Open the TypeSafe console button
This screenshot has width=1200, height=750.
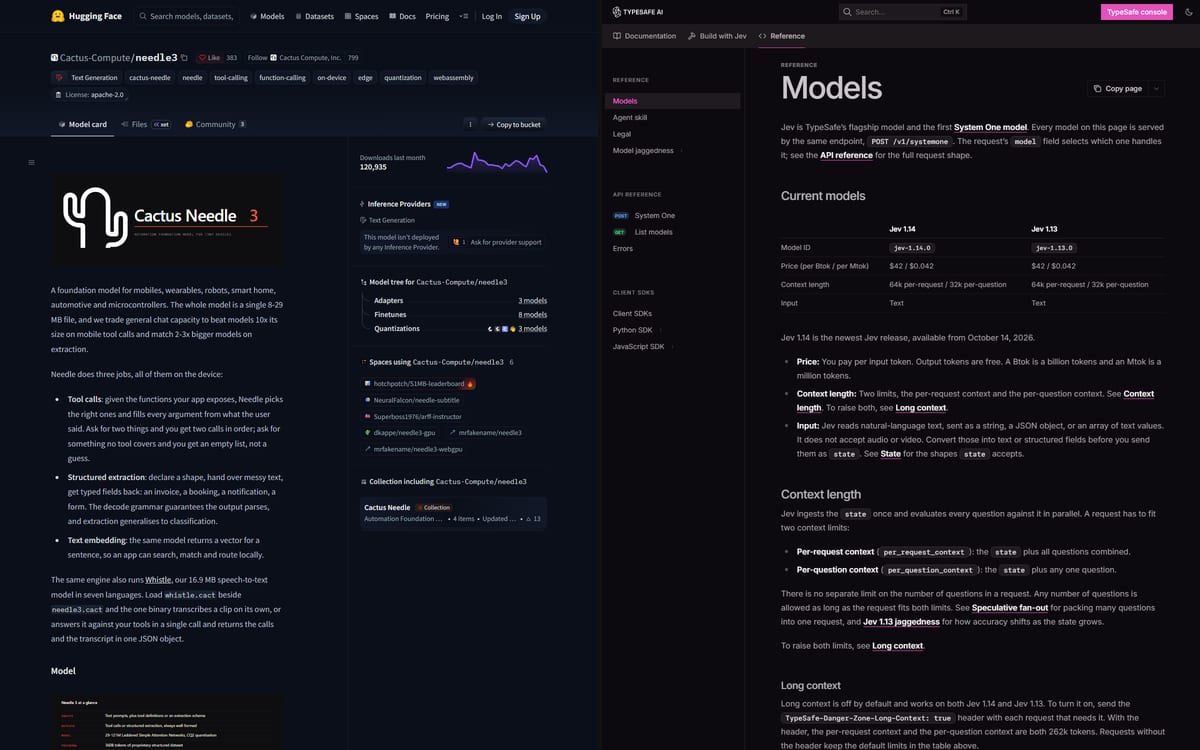[1136, 12]
